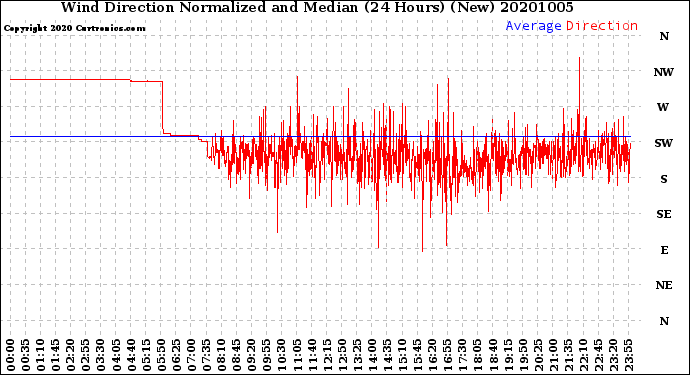
Task: Click the 14:35 time label
Action: pos(387,355)
